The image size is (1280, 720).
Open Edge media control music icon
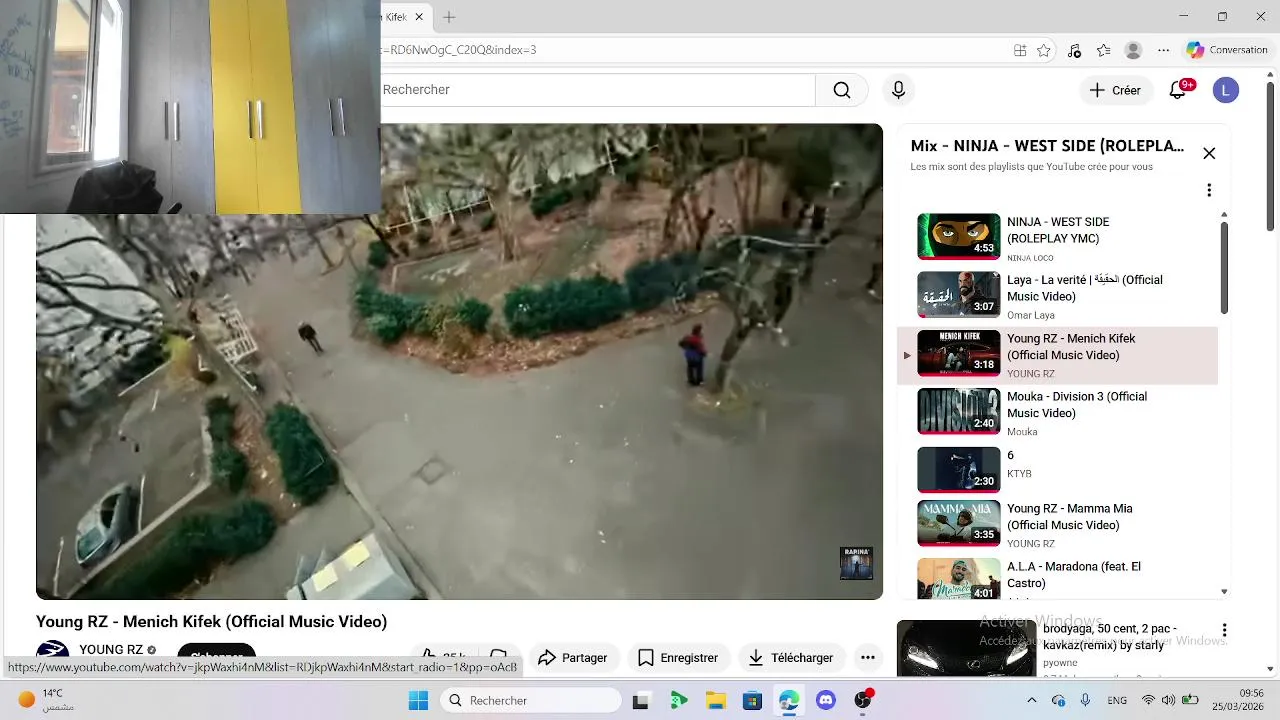click(1074, 50)
